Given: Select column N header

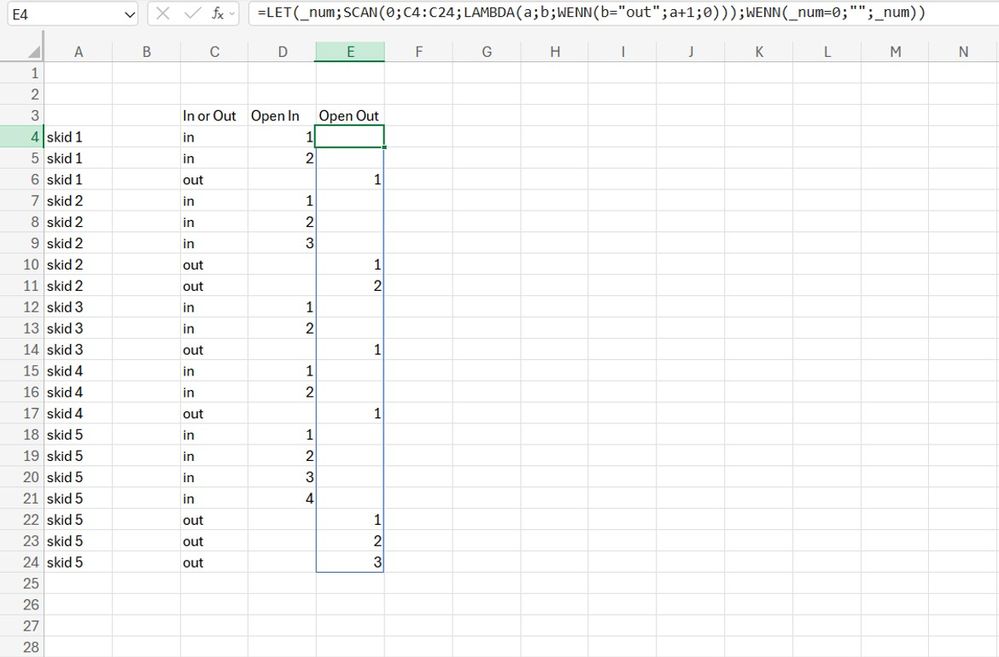Looking at the screenshot, I should click(x=963, y=52).
